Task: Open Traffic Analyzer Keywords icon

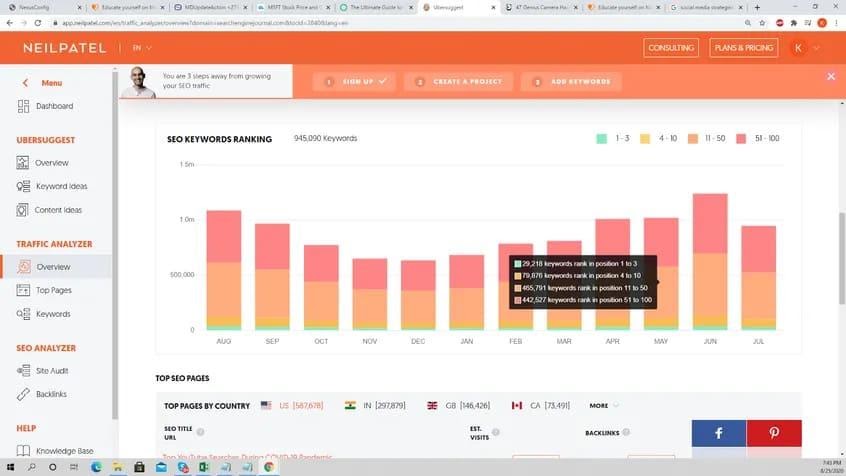Action: pyautogui.click(x=23, y=314)
